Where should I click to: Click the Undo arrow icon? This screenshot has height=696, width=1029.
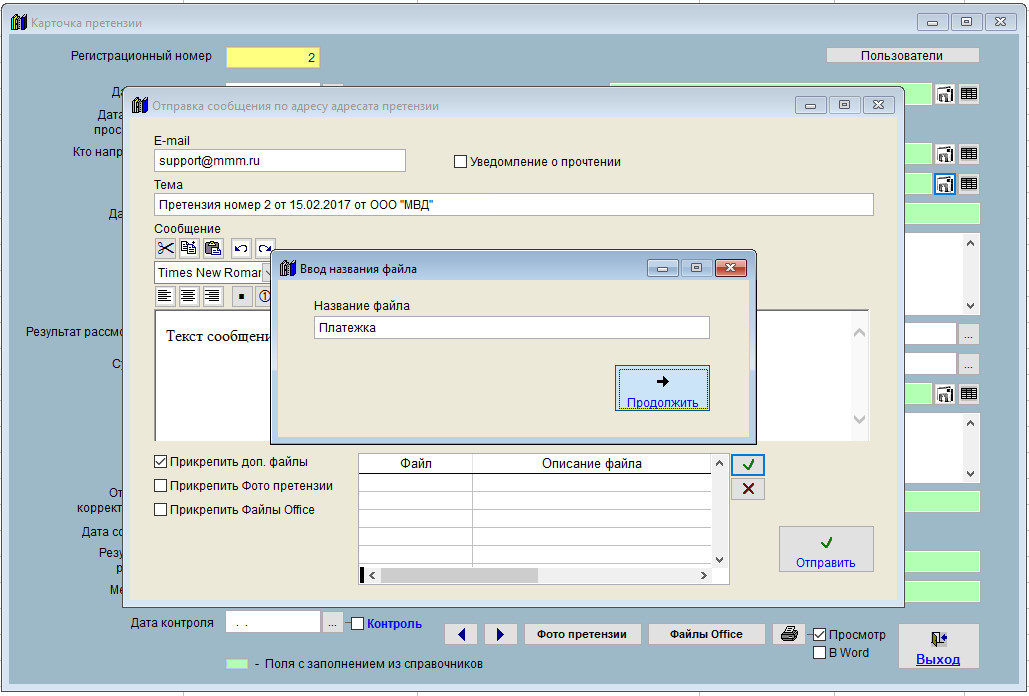[241, 248]
